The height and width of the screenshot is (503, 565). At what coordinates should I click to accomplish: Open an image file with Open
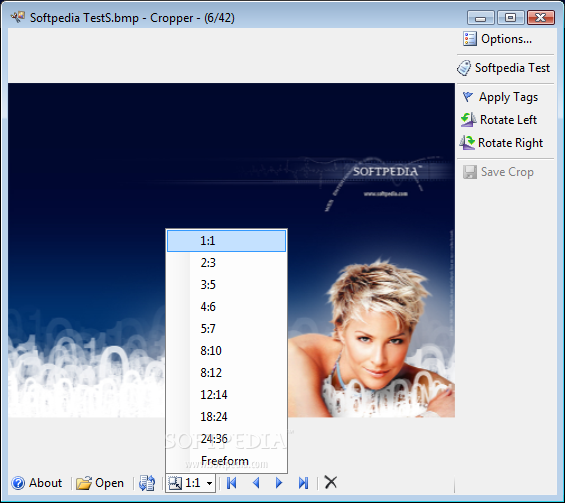pos(100,483)
